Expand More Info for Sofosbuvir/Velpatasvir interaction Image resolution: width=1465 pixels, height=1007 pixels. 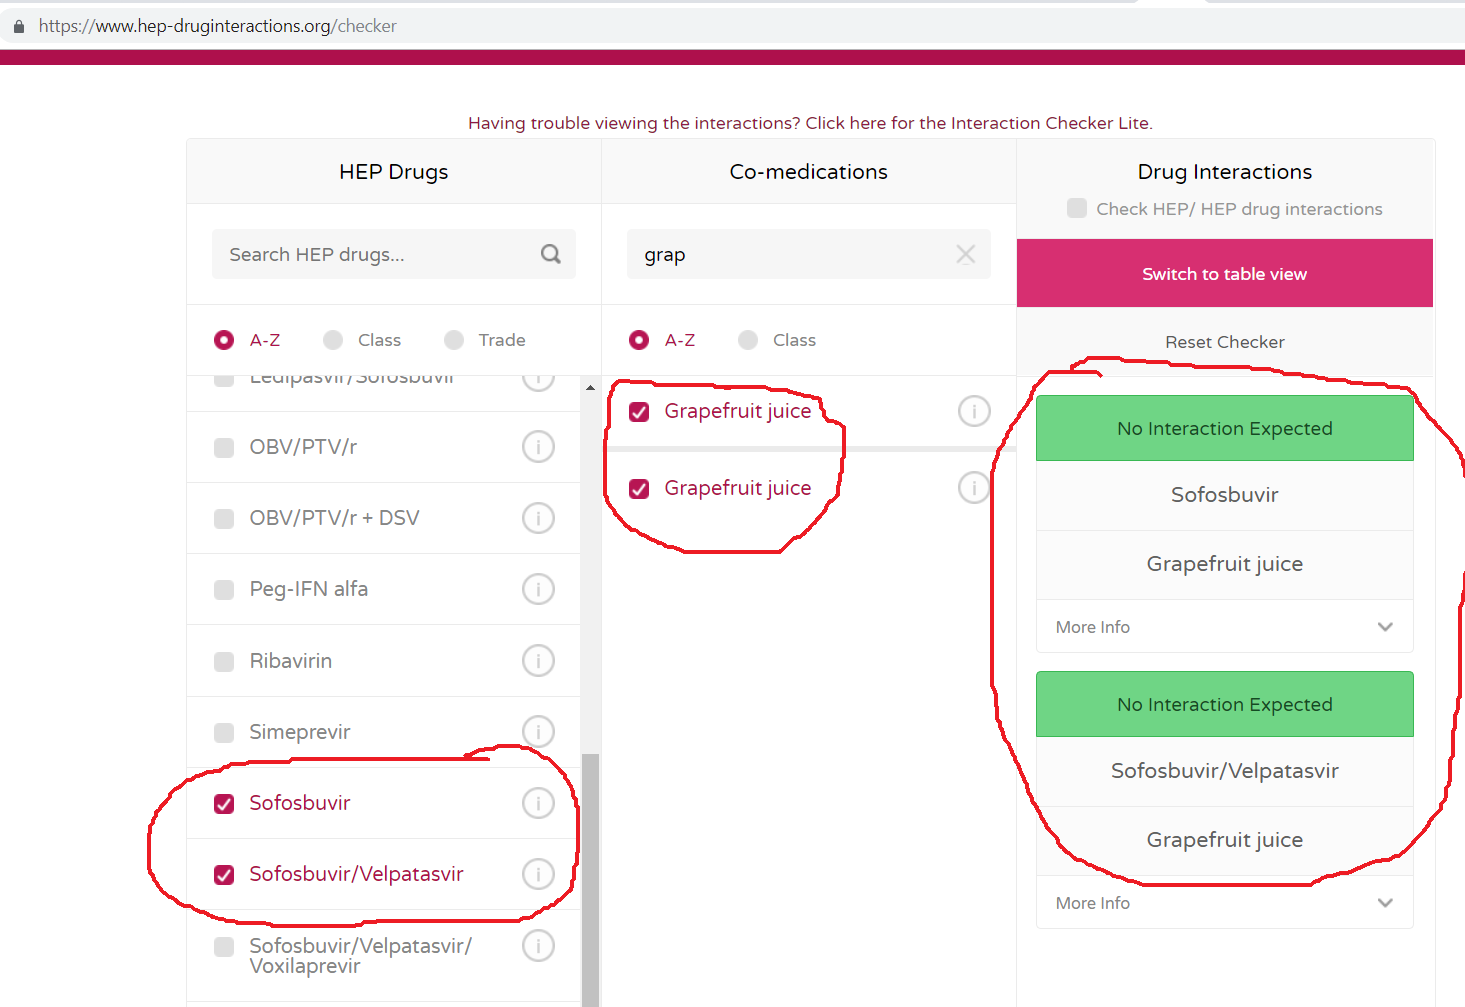coord(1224,903)
